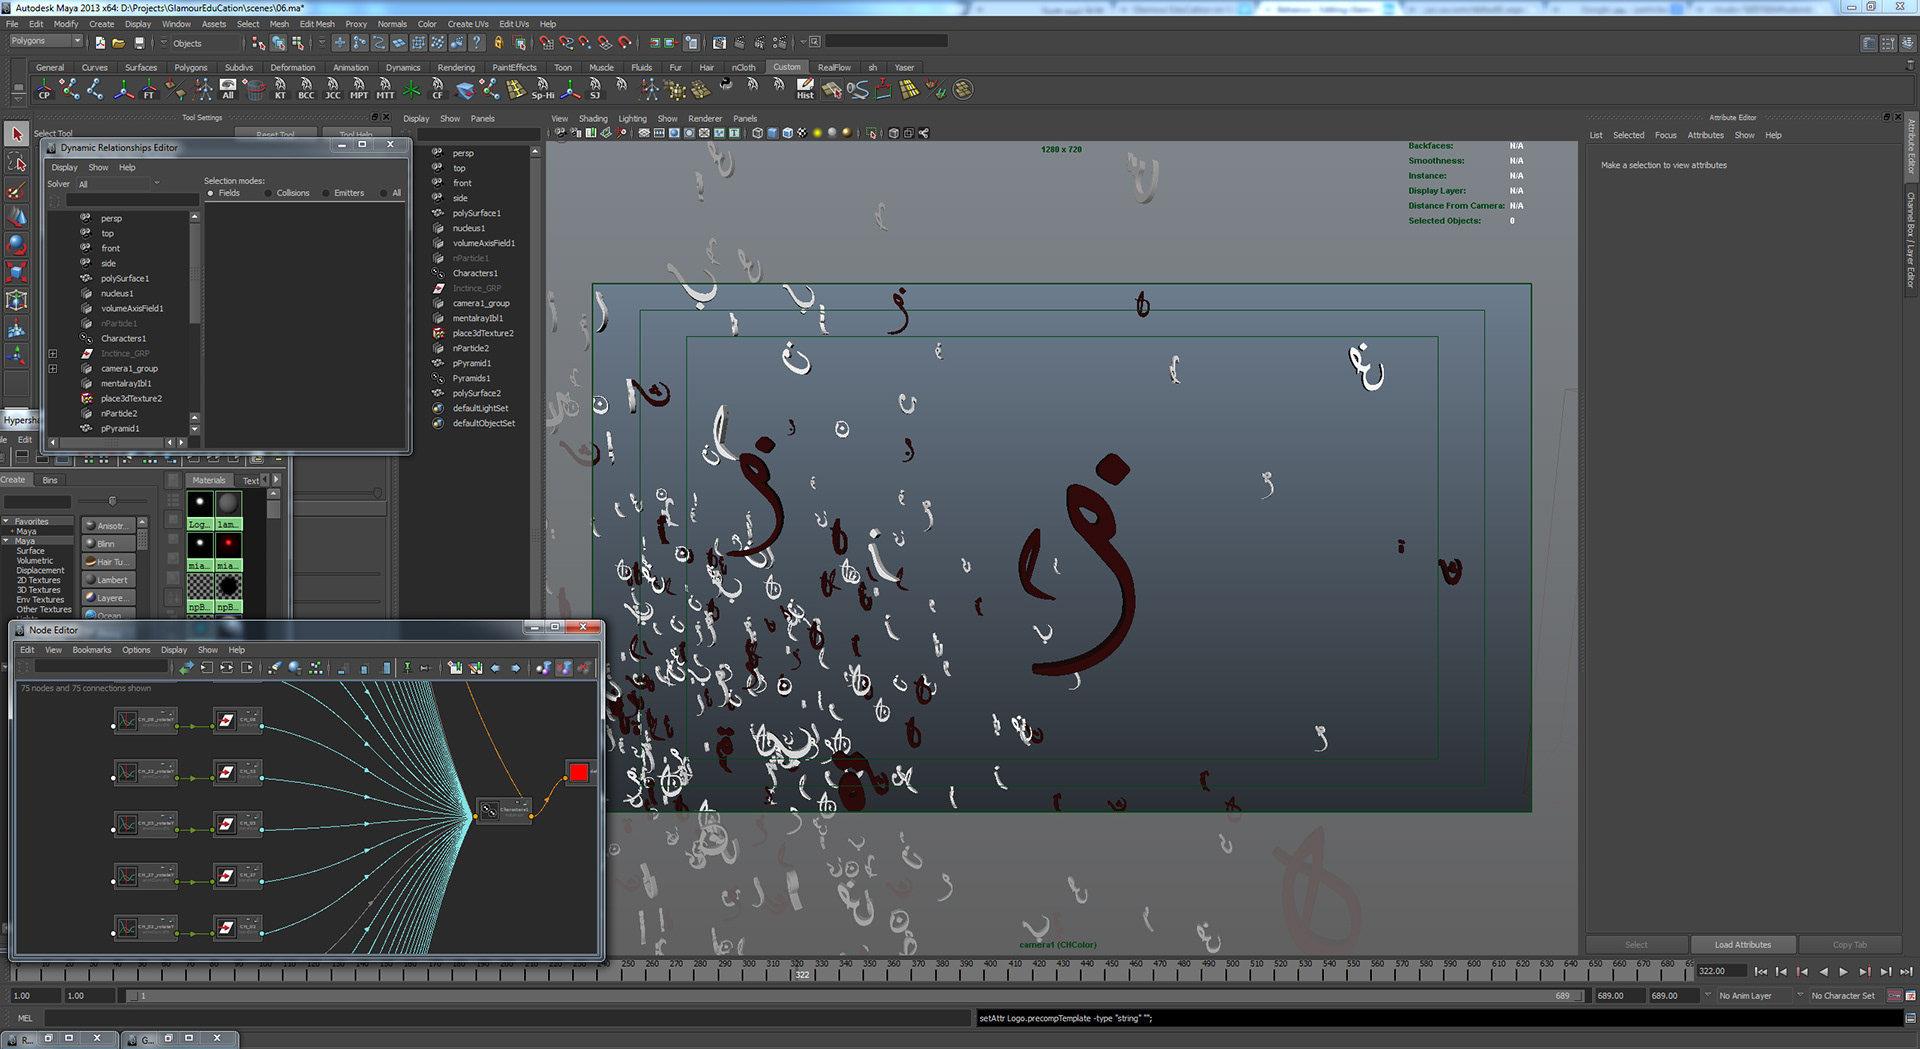Viewport: 1920px width, 1049px height.
Task: Click the CP shelf icon
Action: [x=44, y=90]
